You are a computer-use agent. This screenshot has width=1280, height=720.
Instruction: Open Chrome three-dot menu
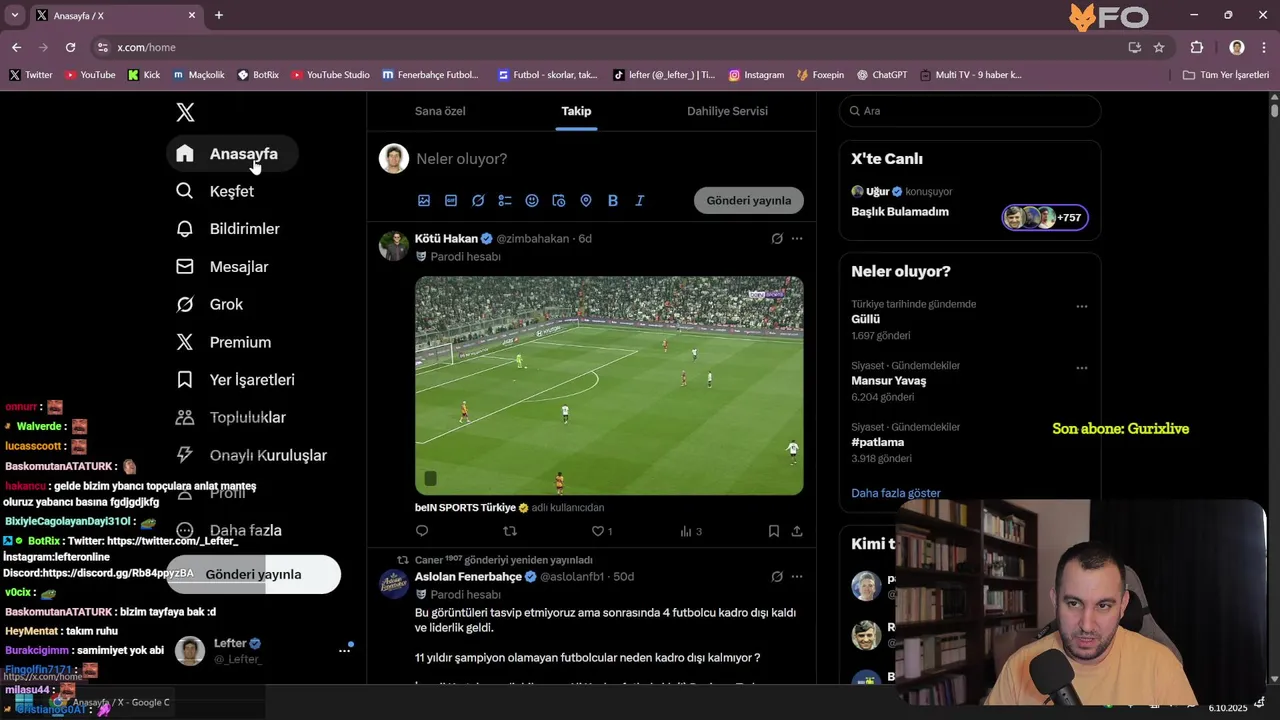click(x=1264, y=47)
